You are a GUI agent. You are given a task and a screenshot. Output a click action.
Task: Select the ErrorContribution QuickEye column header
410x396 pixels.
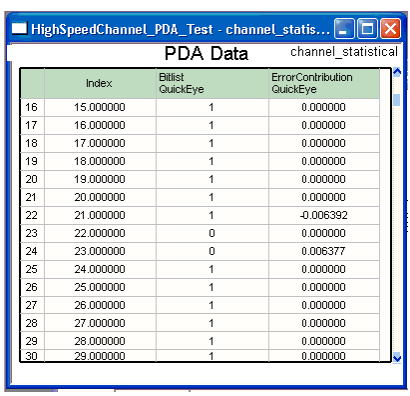(x=324, y=83)
